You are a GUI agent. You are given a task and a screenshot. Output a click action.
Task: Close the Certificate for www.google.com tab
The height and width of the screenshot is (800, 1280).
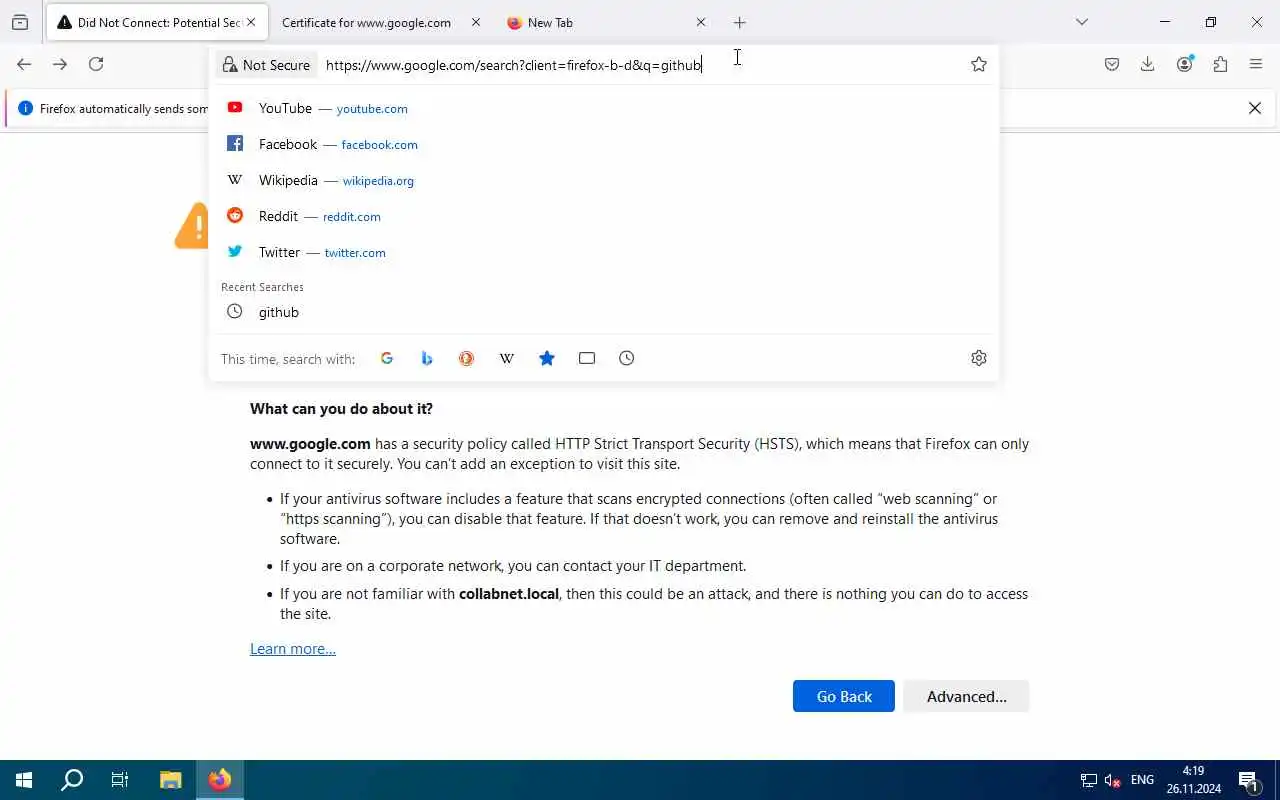[476, 22]
